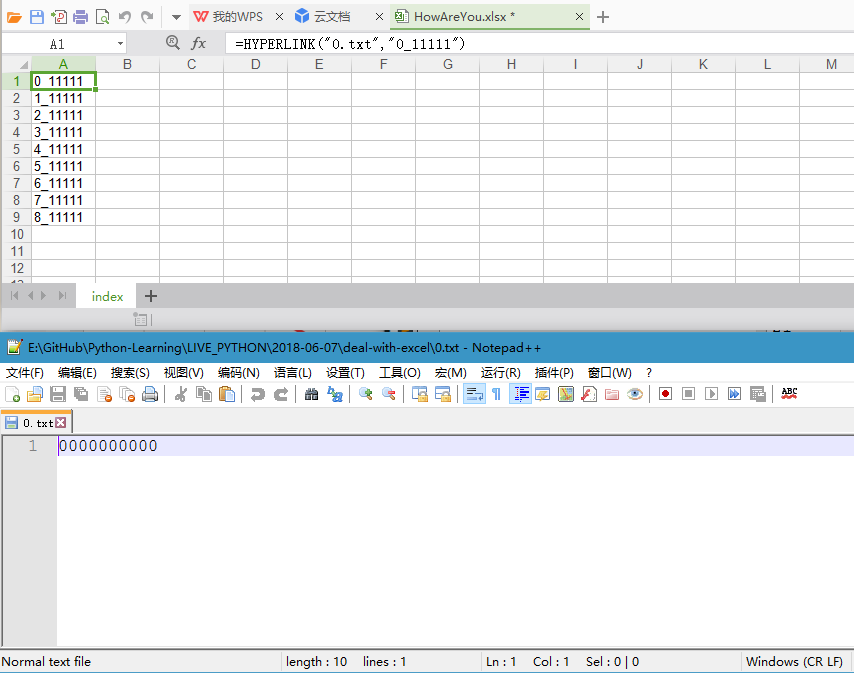
Task: Click the WPS open folder icon
Action: (14, 17)
